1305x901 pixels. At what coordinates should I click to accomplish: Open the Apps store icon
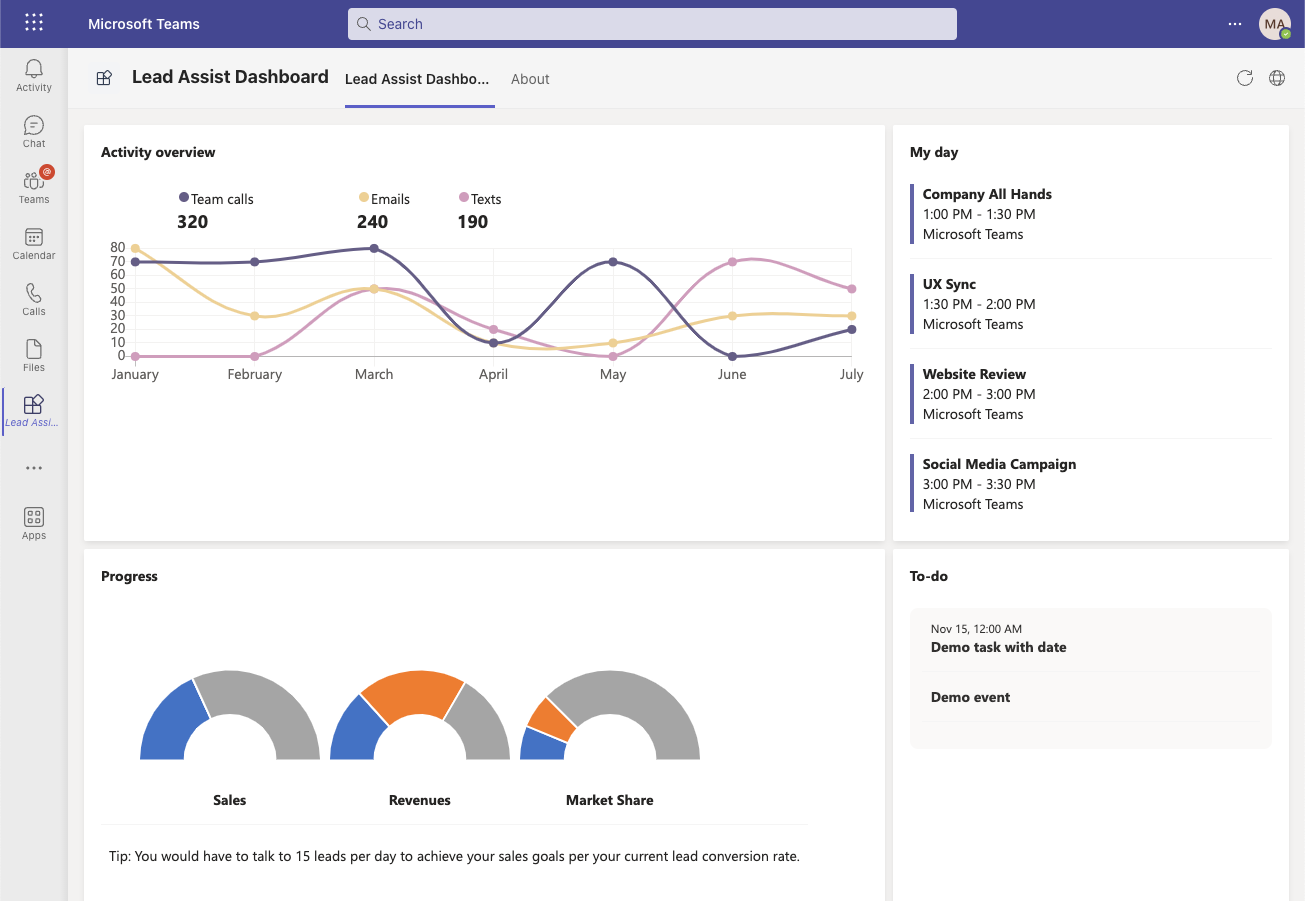(33, 522)
